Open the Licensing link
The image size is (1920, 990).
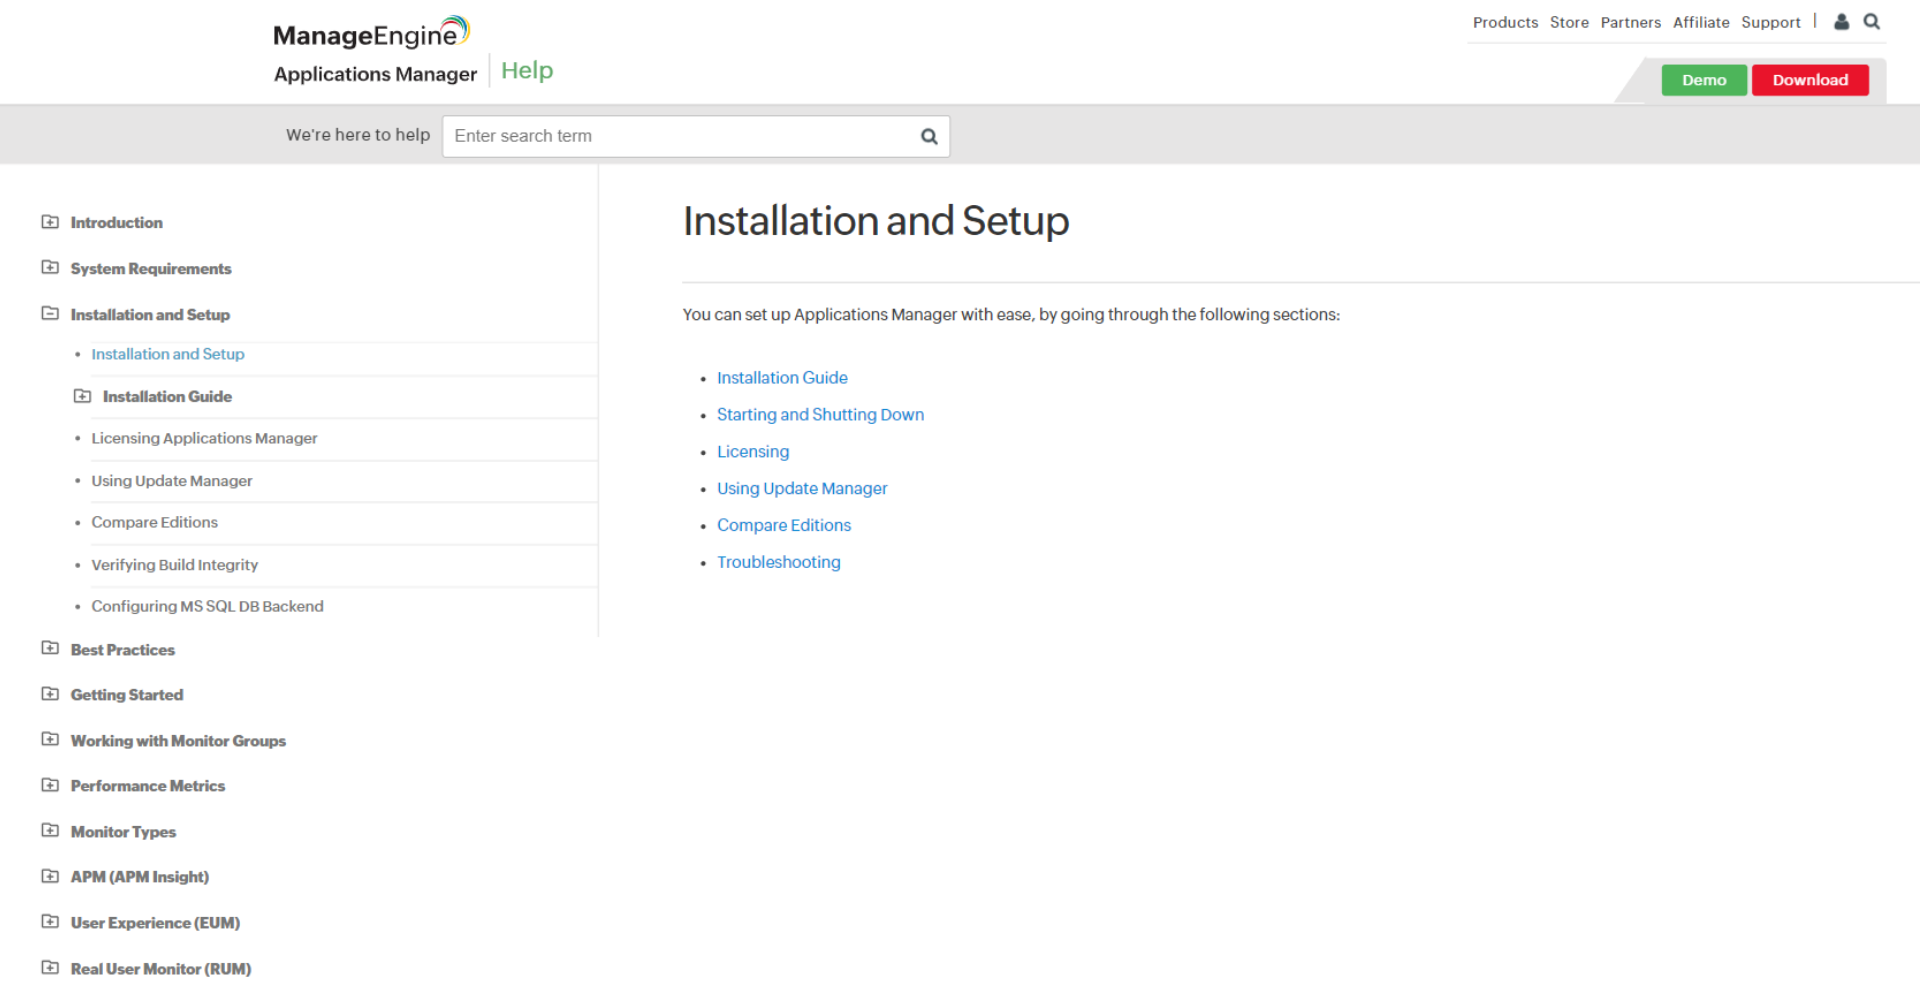[x=753, y=452]
